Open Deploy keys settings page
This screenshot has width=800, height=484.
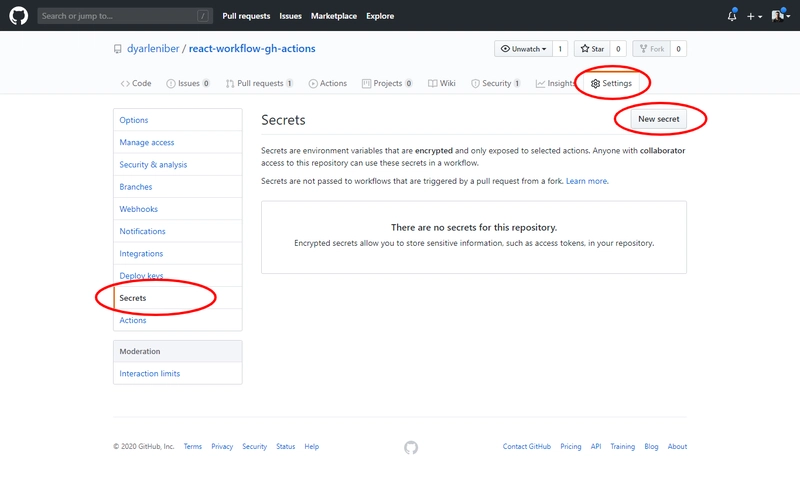(178, 275)
